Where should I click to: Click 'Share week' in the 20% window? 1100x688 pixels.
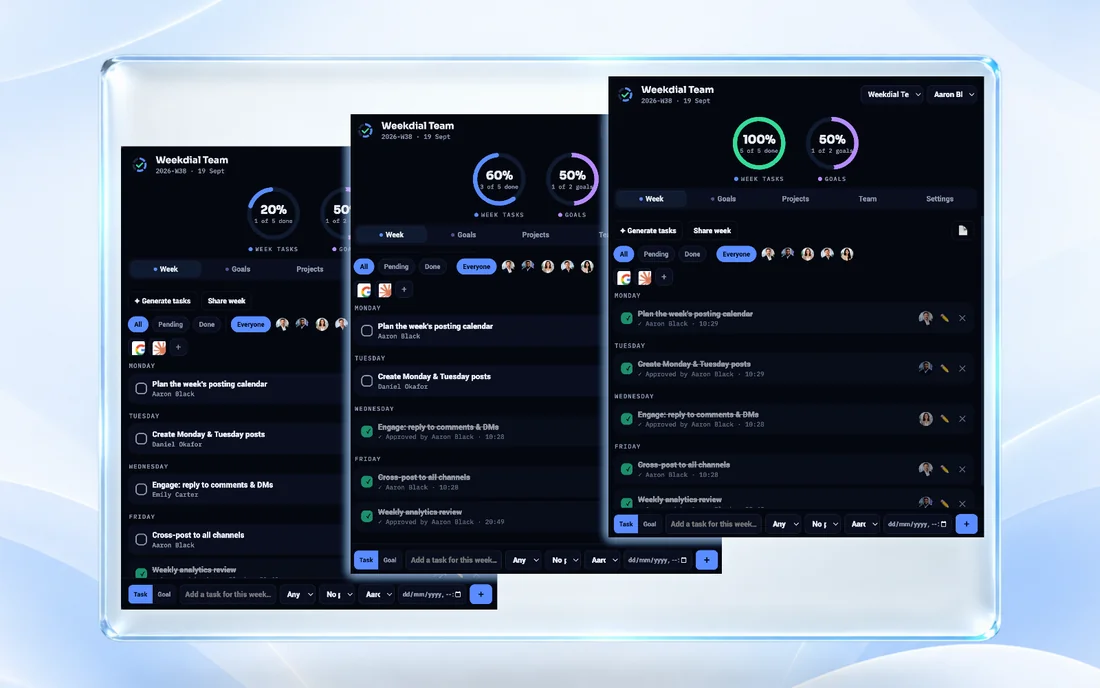[227, 301]
